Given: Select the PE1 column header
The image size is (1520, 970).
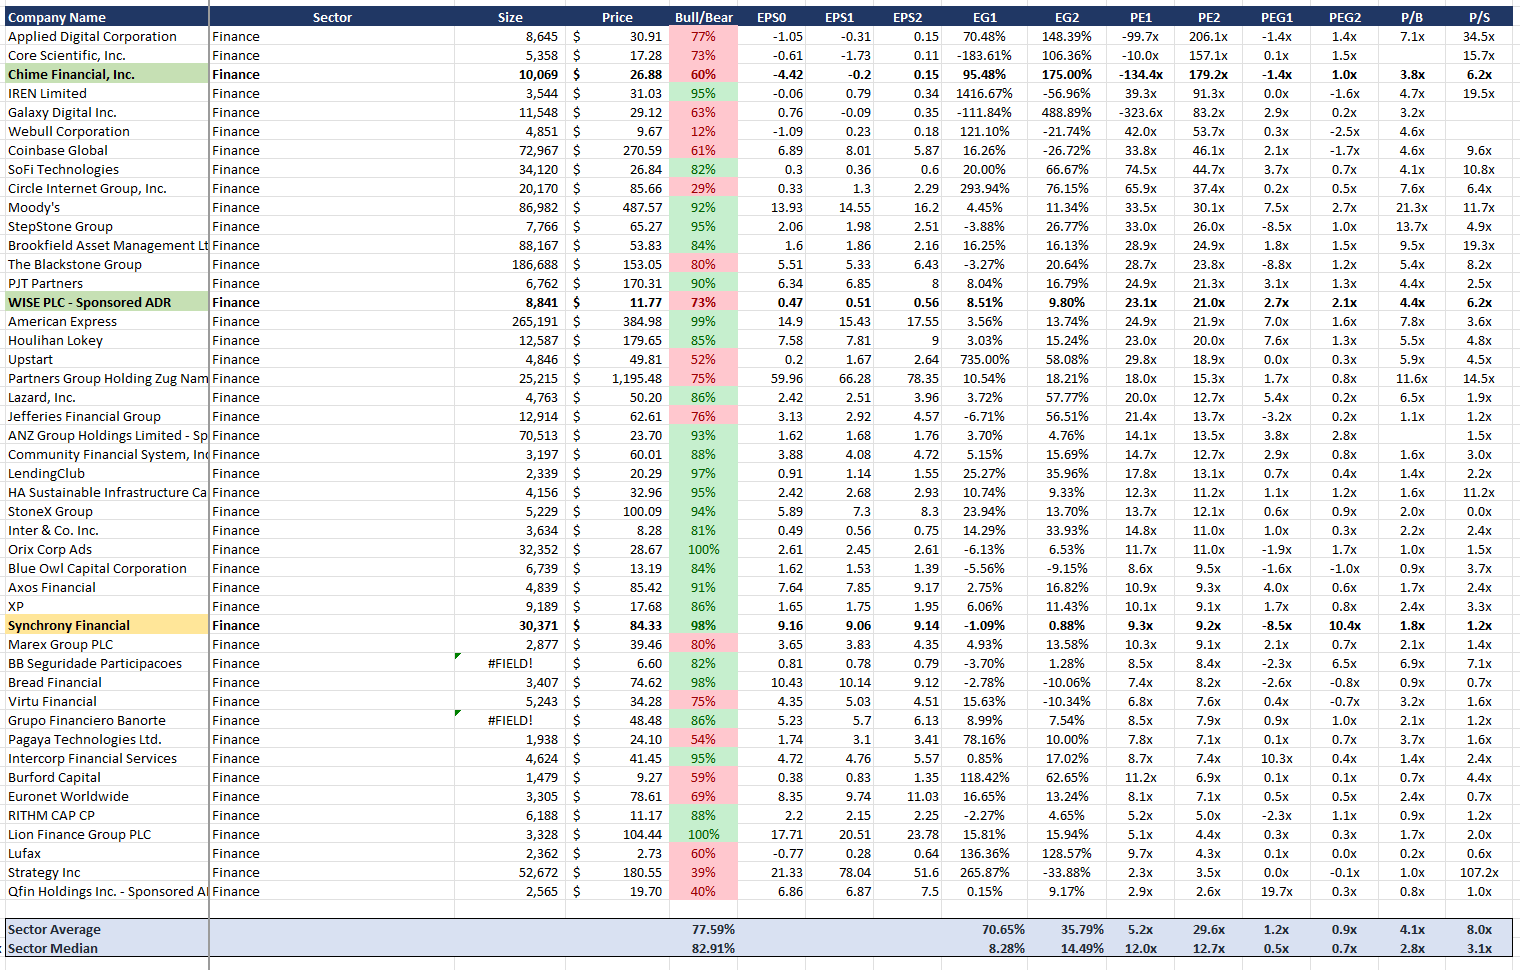Looking at the screenshot, I should tap(1141, 17).
